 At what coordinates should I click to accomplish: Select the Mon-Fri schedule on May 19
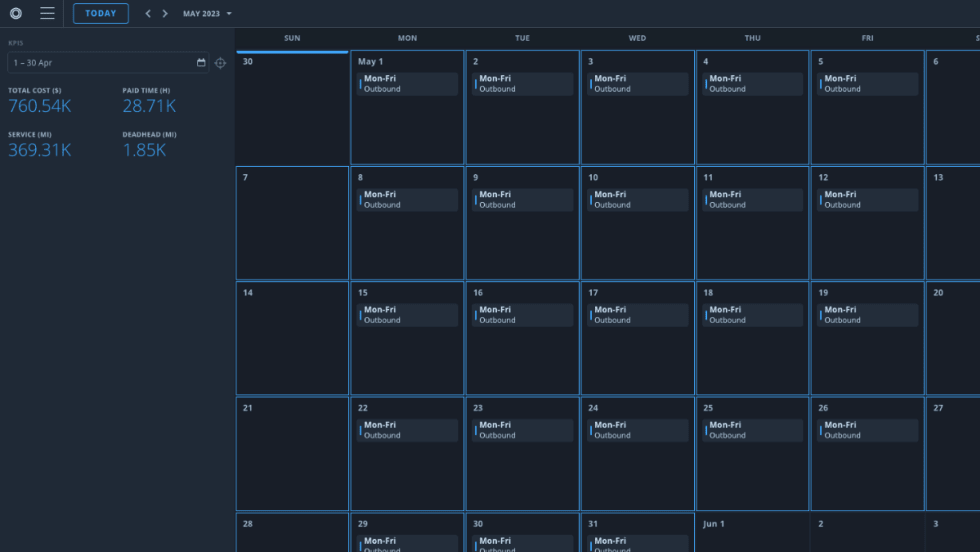coord(867,315)
